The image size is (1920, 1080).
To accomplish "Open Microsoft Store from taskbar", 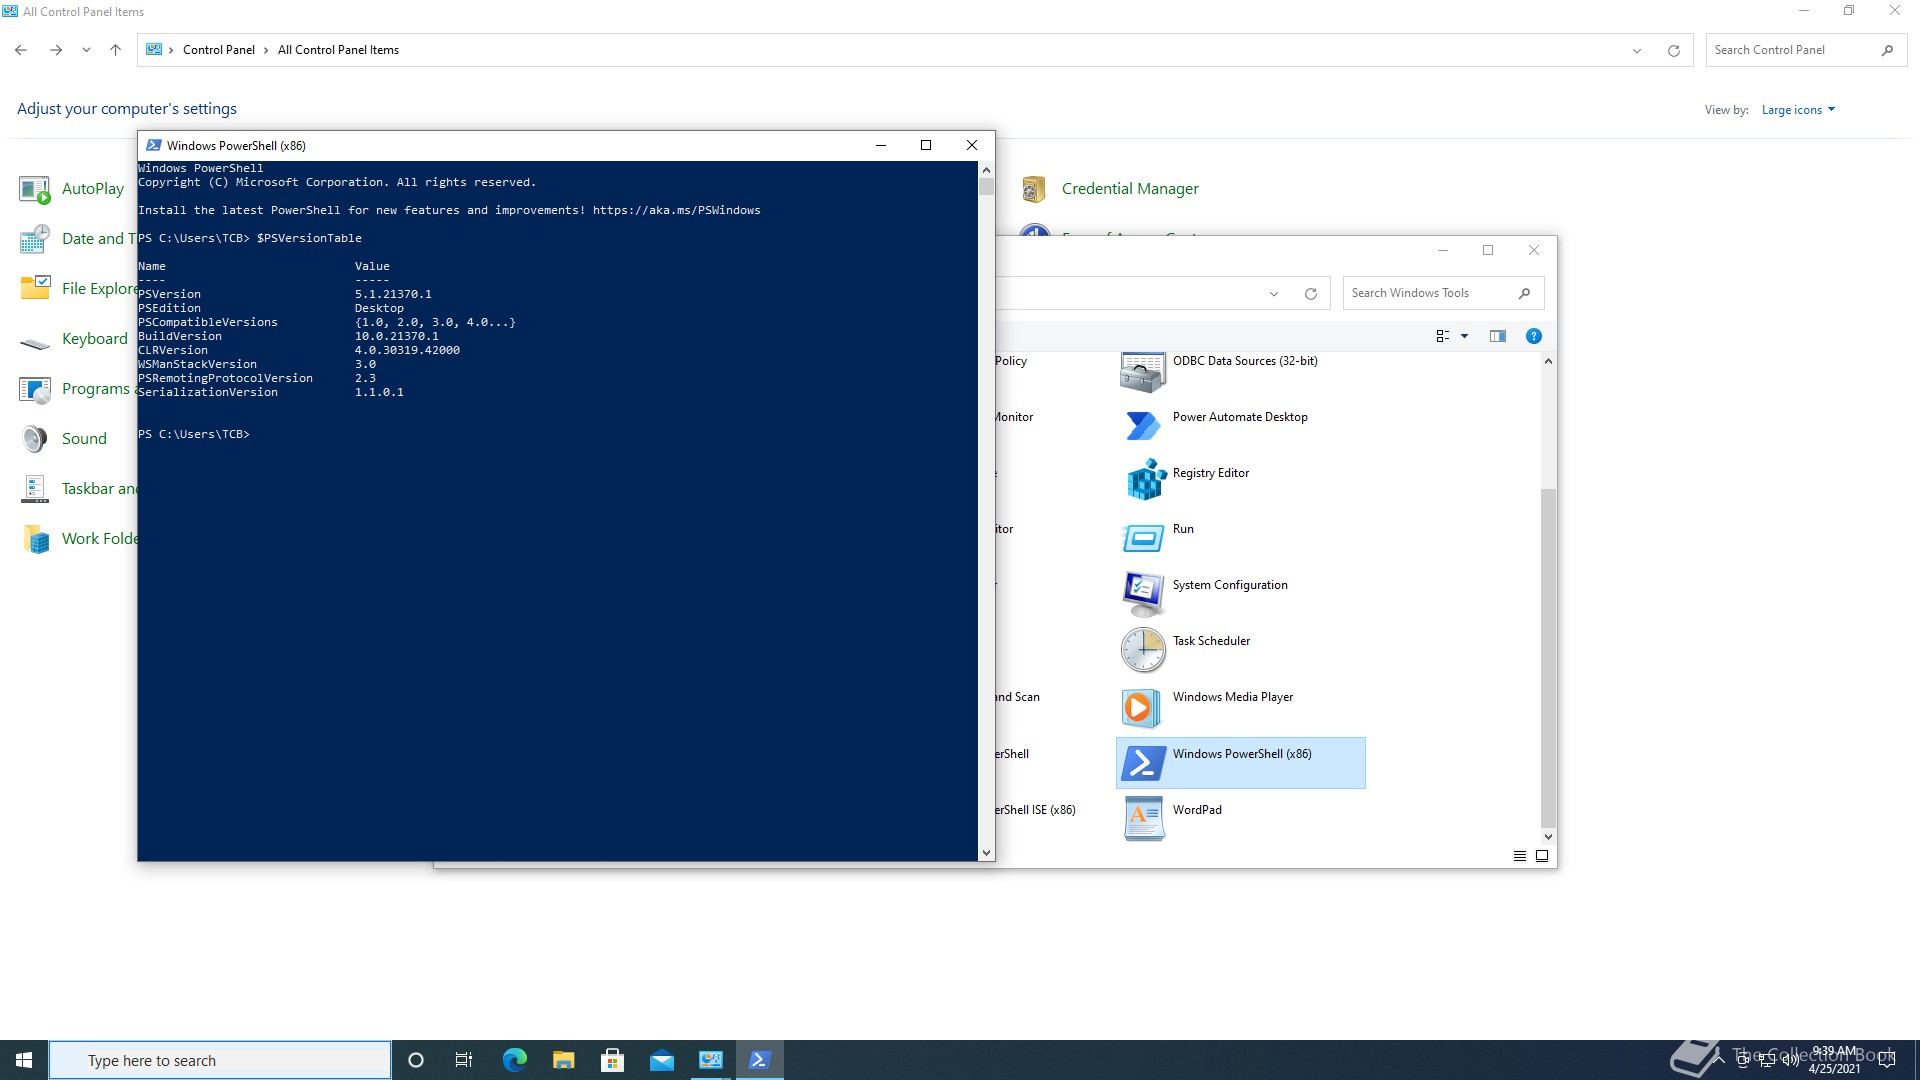I will point(612,1060).
